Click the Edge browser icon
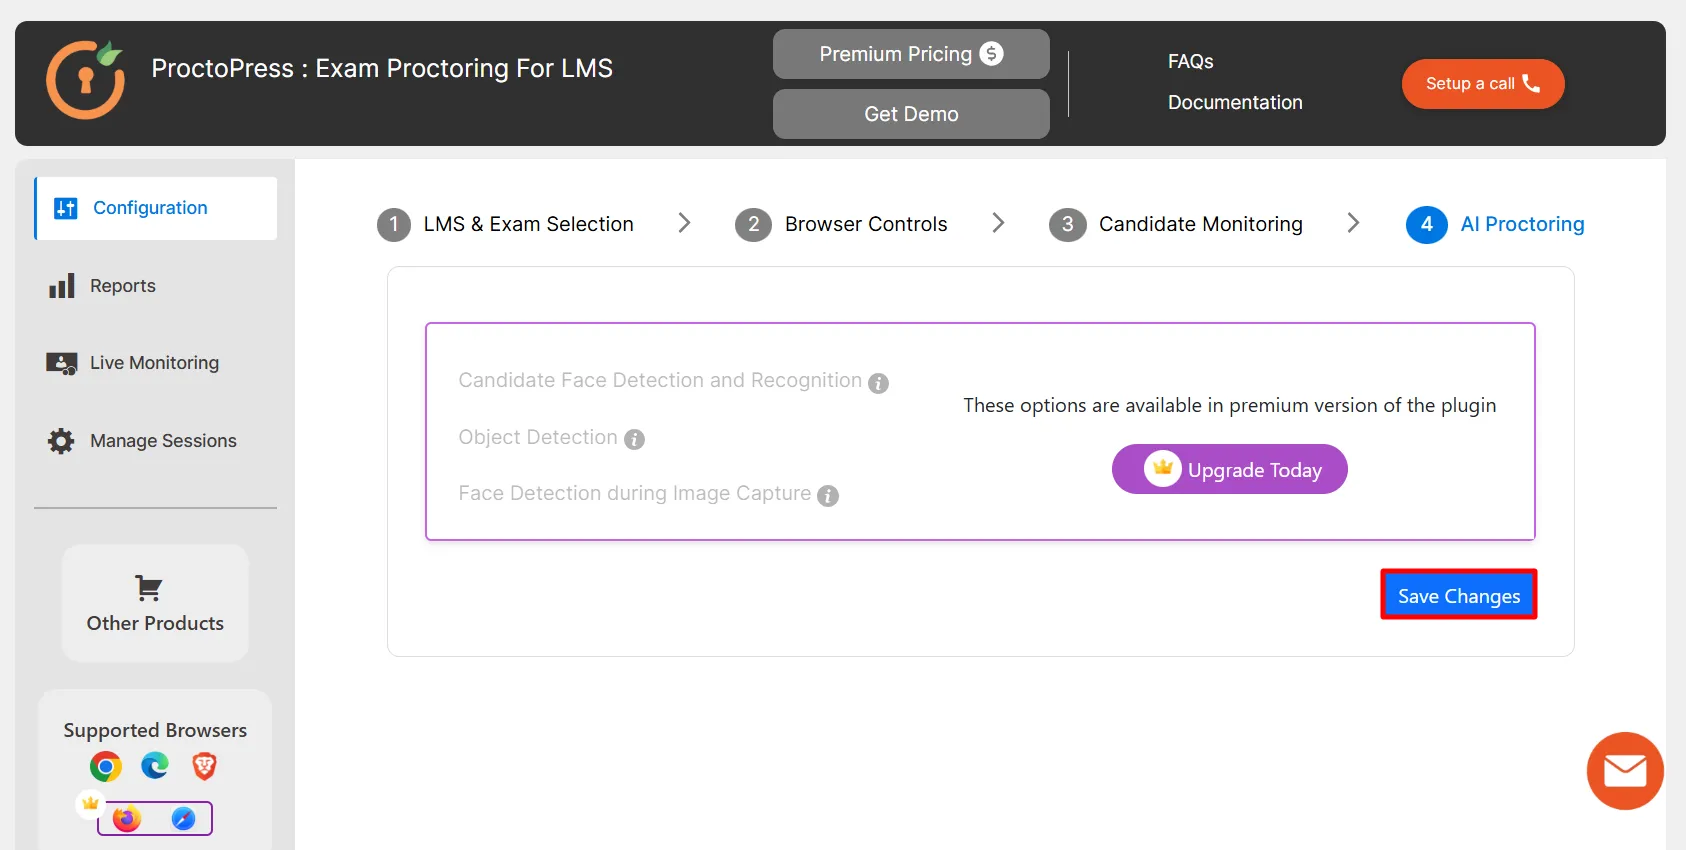The height and width of the screenshot is (850, 1686). click(x=155, y=766)
